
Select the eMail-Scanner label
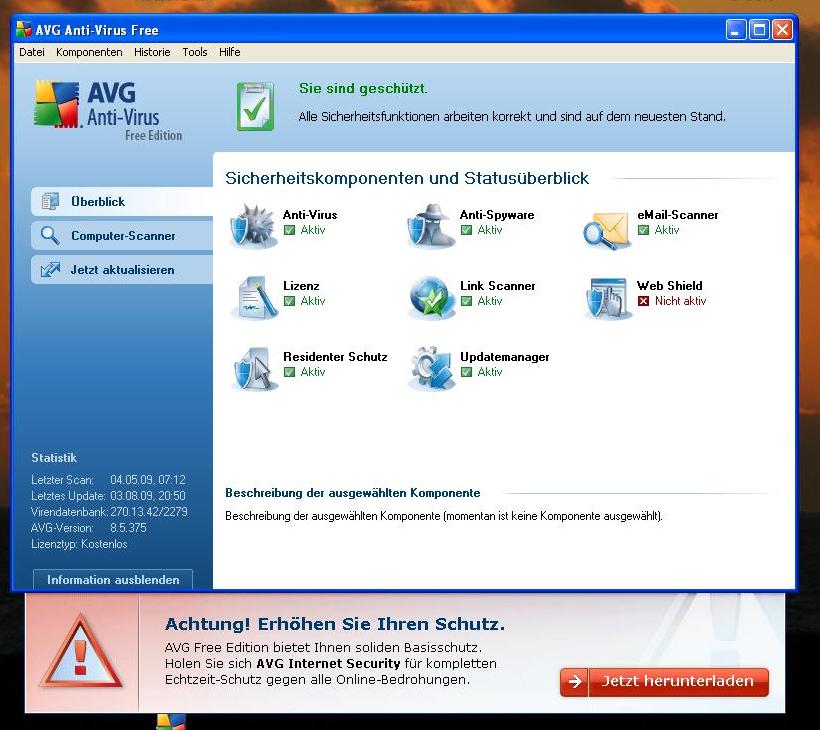[x=677, y=214]
